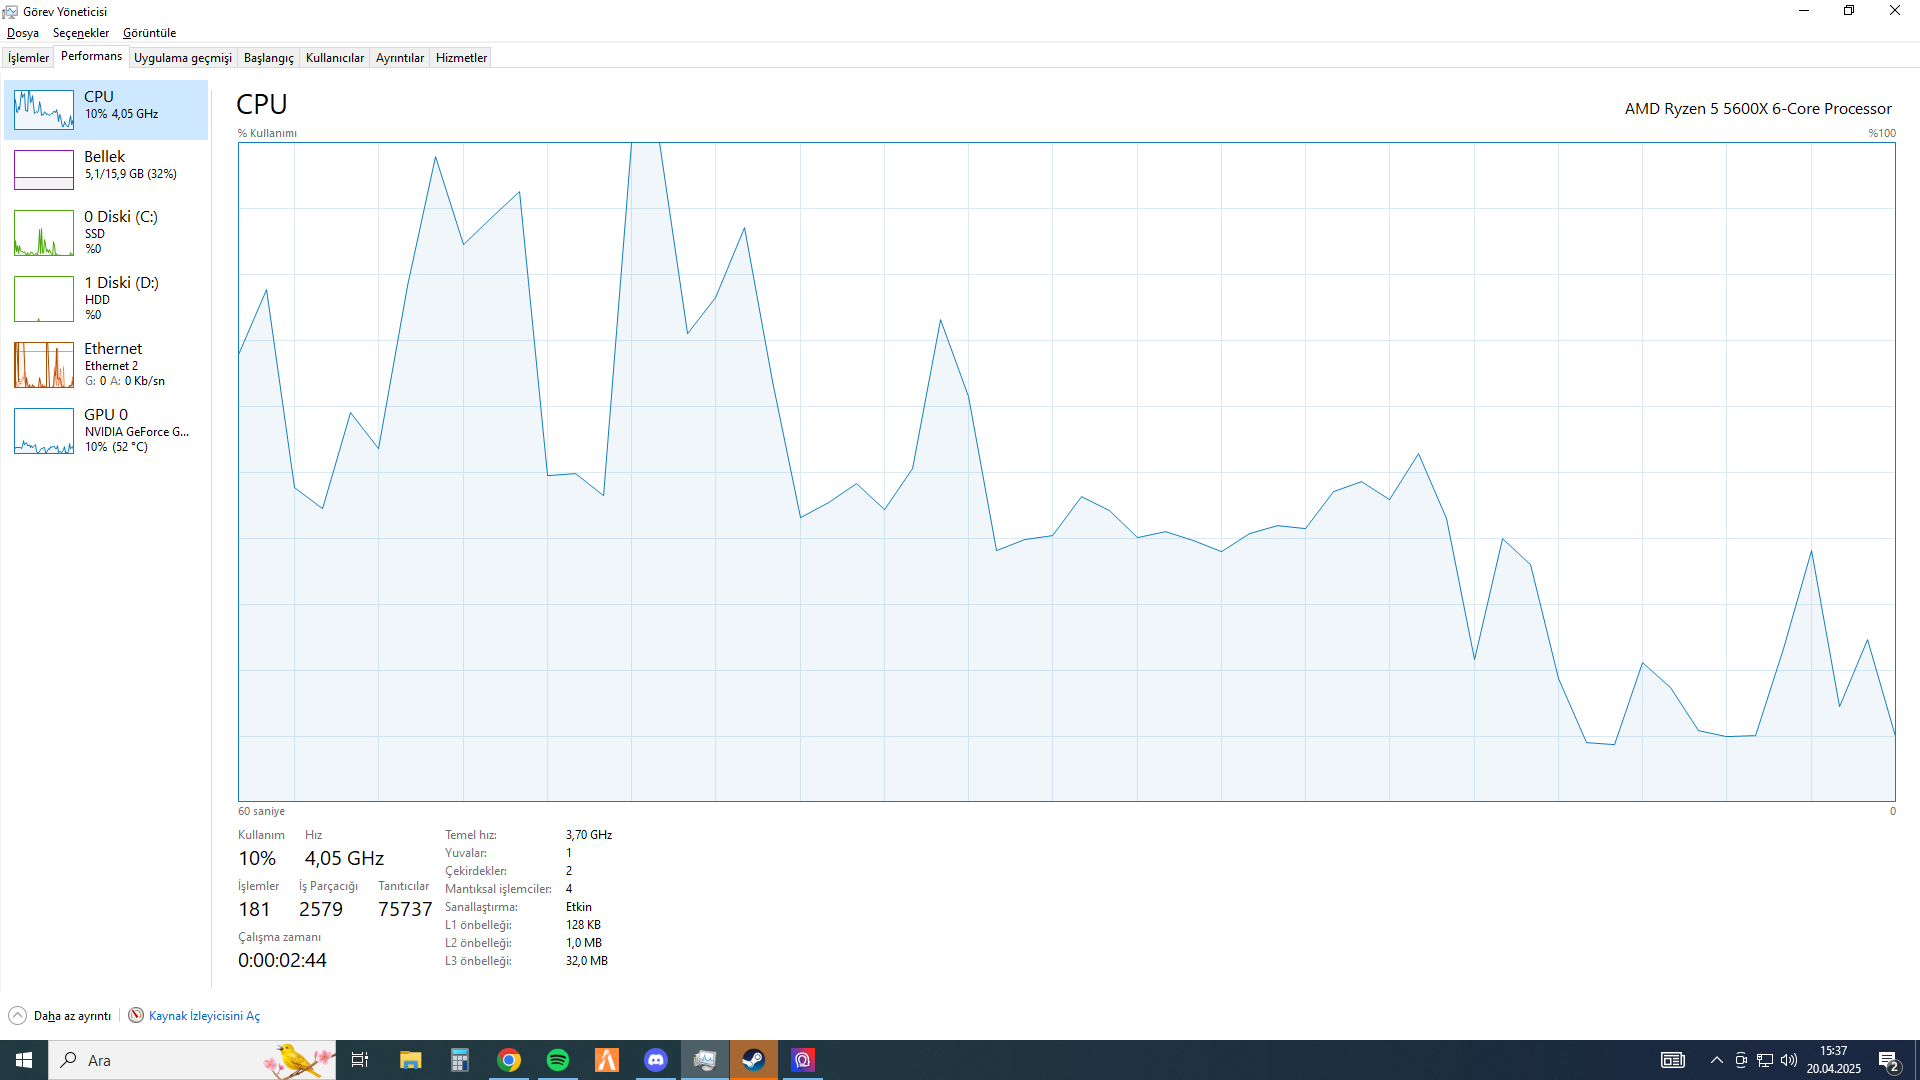Click the volume speaker tray icon

pyautogui.click(x=1789, y=1060)
